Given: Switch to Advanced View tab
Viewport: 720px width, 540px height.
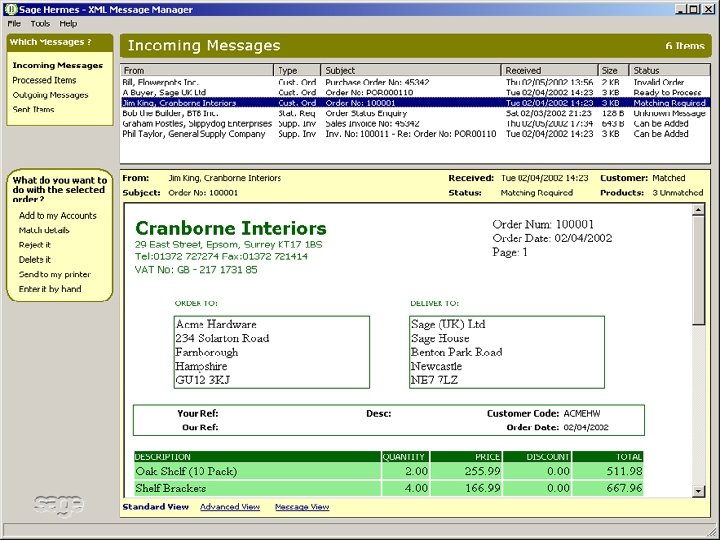Looking at the screenshot, I should click(x=230, y=507).
